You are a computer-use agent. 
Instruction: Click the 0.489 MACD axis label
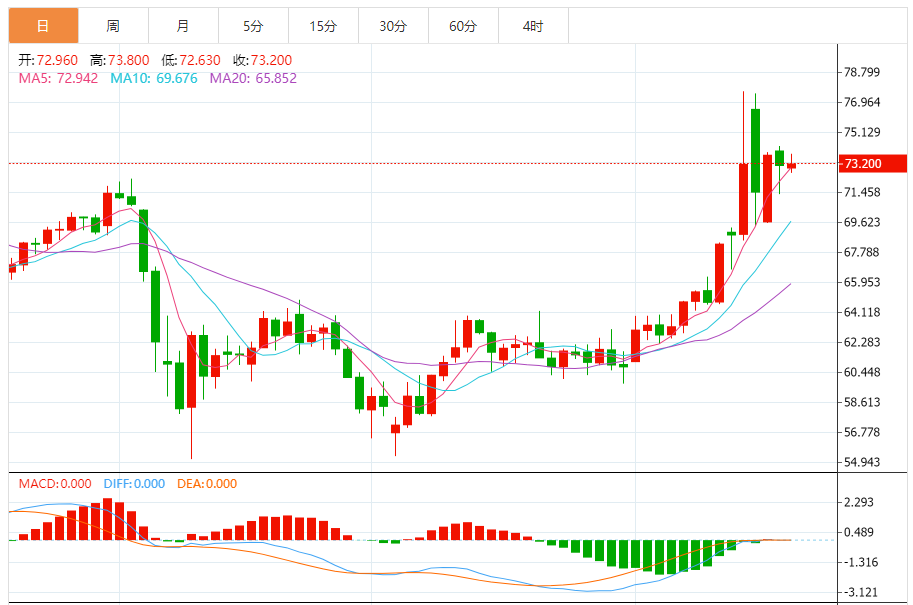click(x=859, y=532)
